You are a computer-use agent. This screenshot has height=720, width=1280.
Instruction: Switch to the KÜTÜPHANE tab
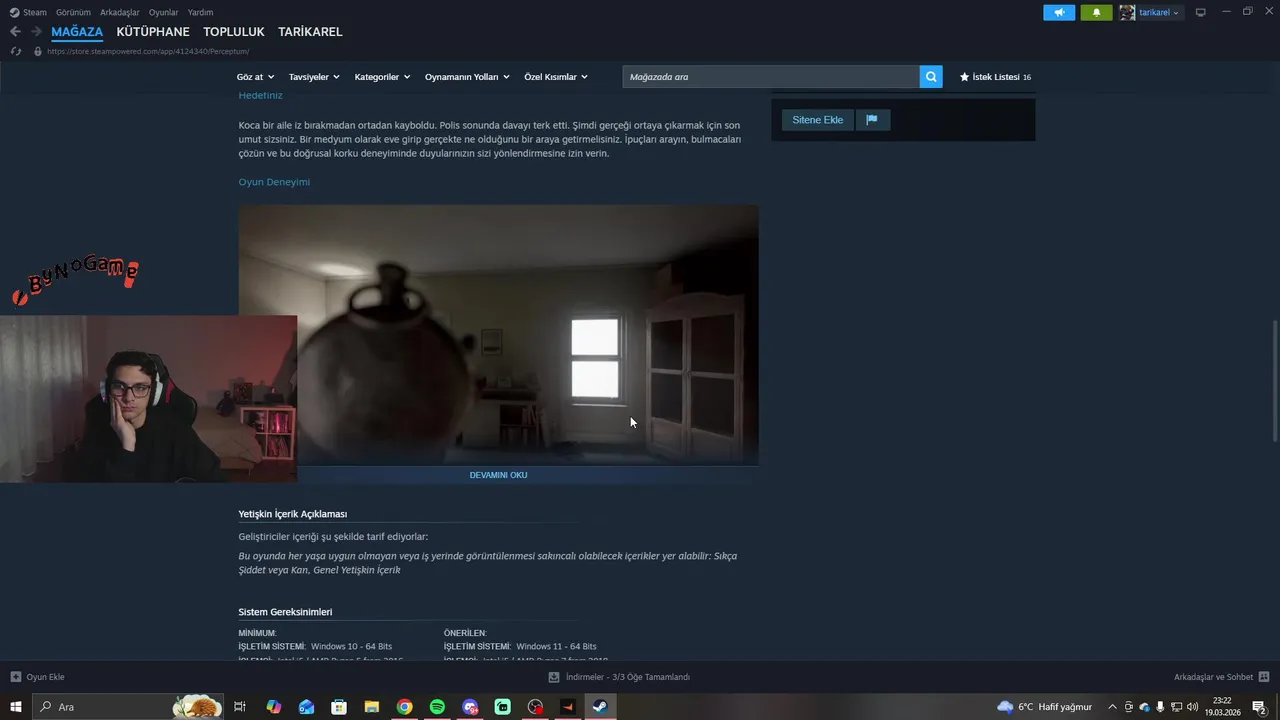[153, 32]
